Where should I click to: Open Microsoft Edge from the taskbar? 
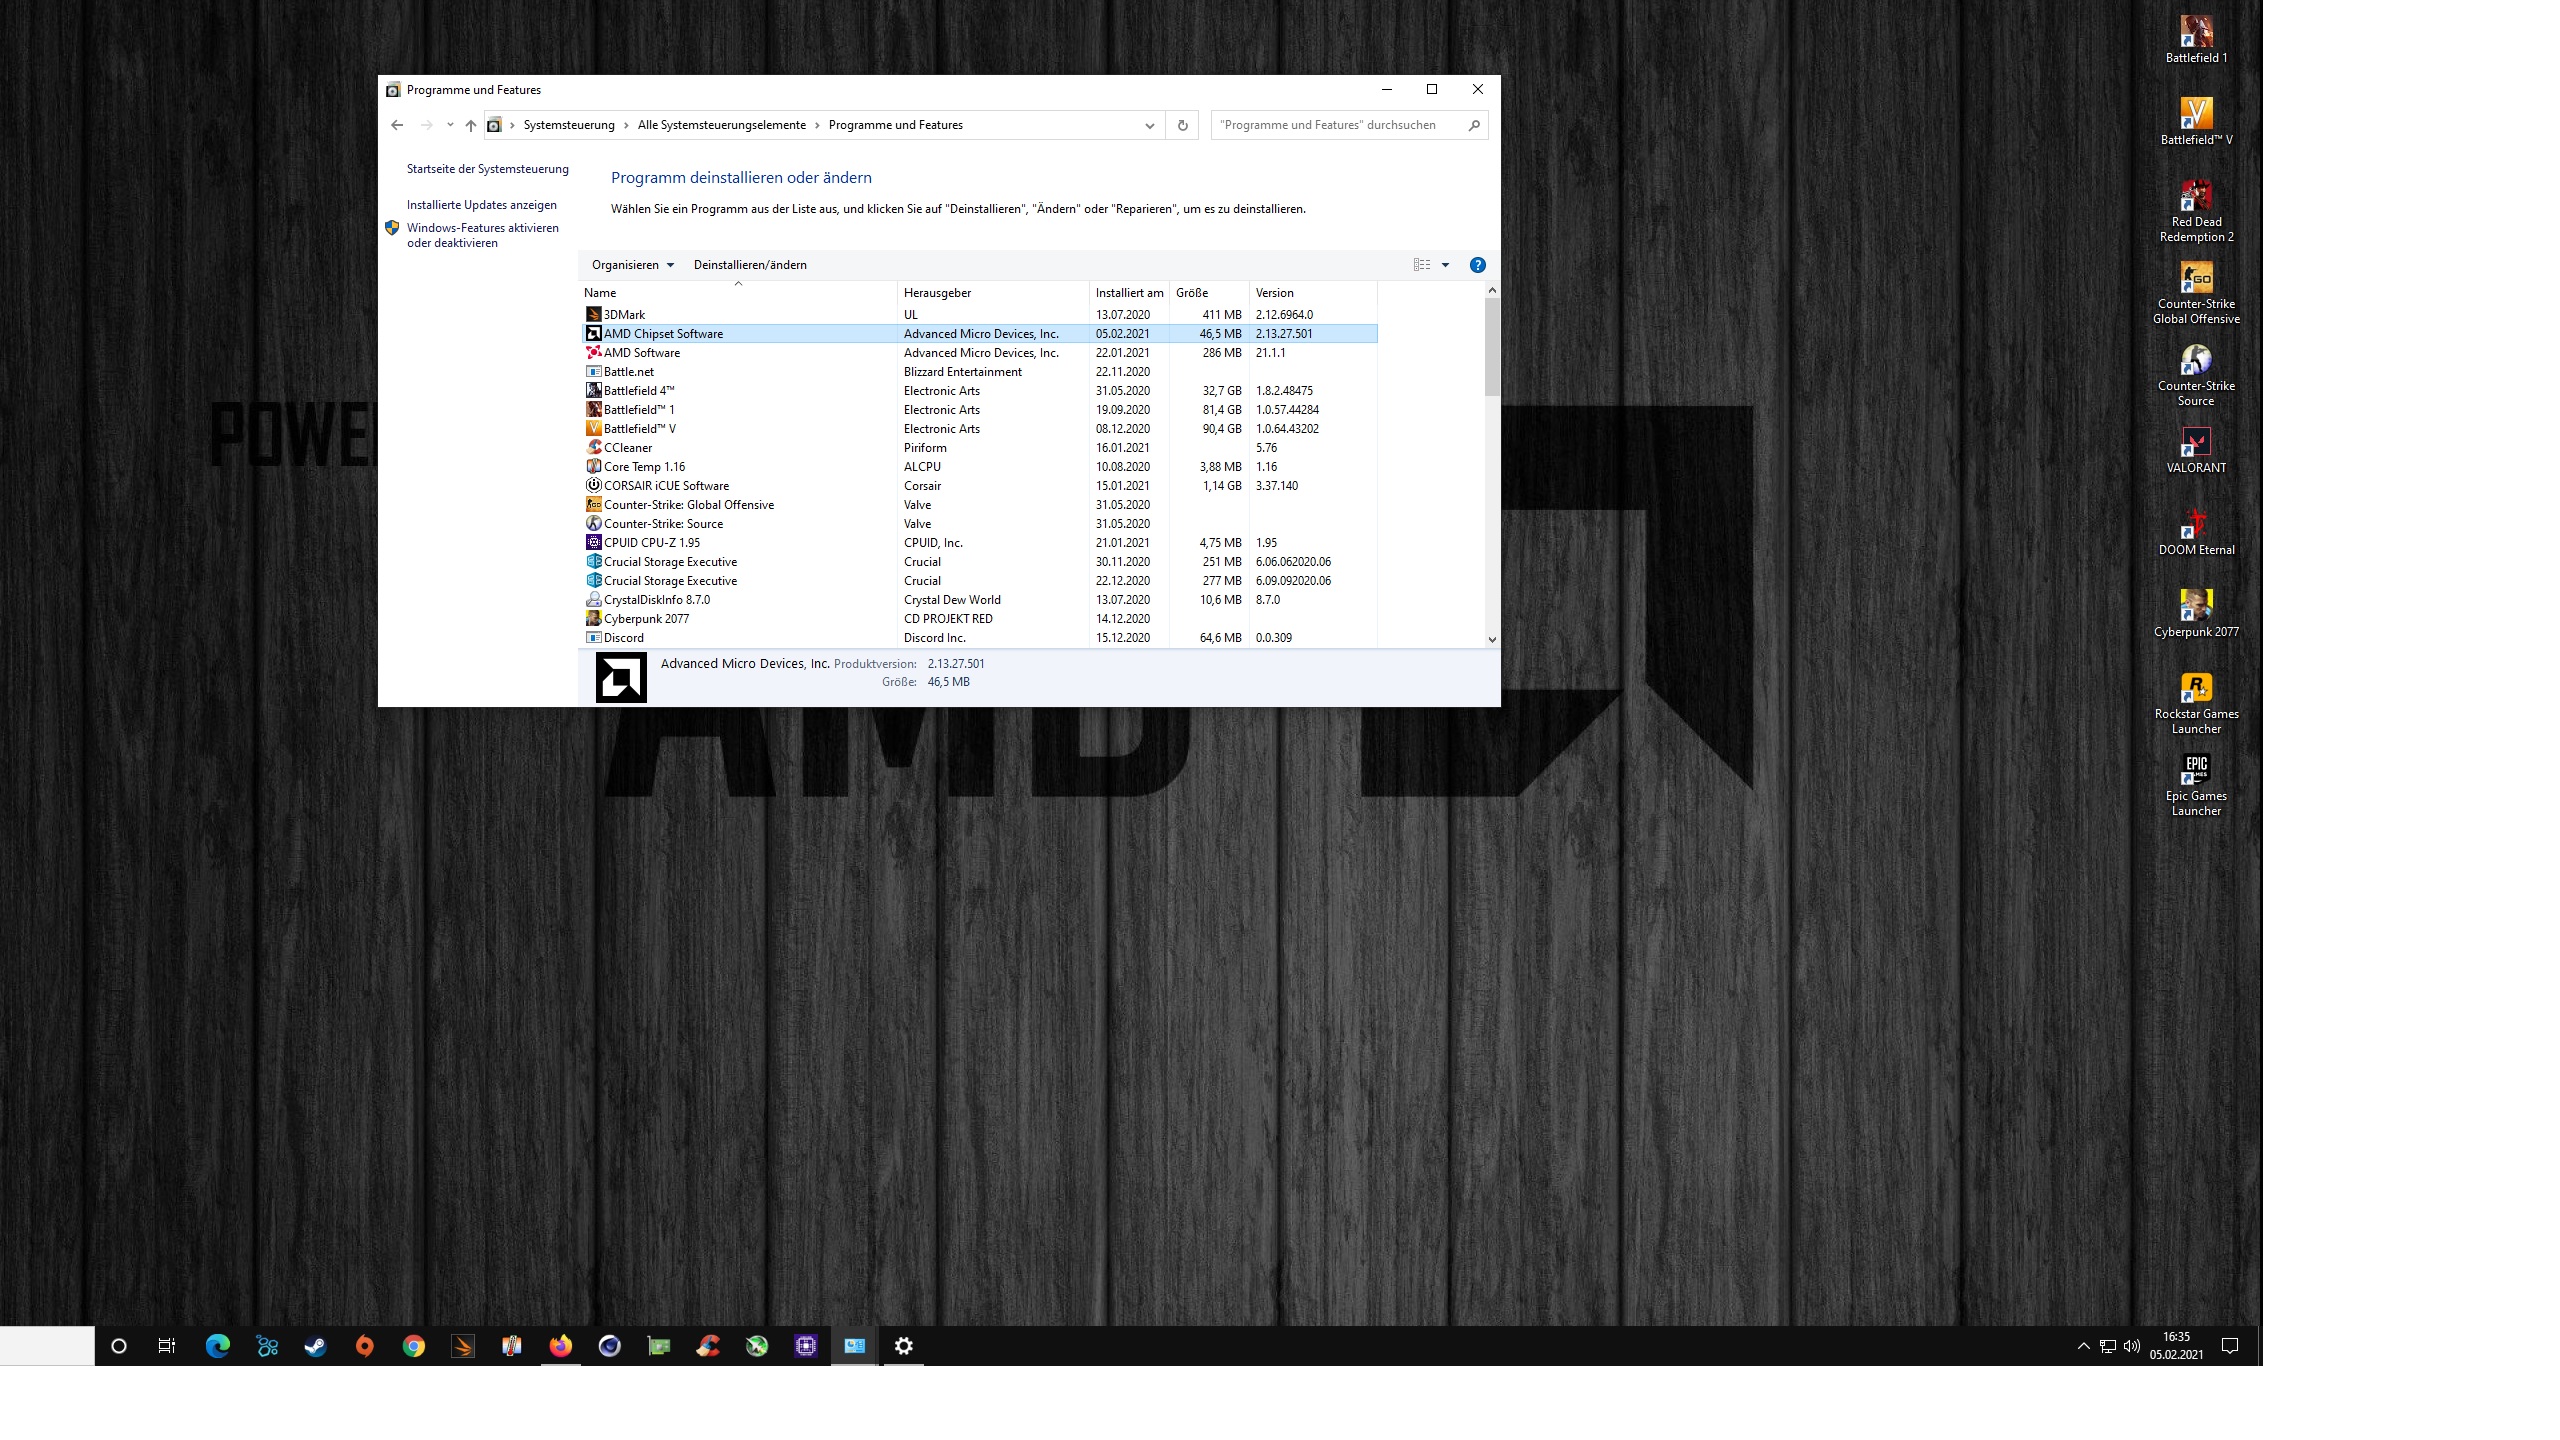217,1346
